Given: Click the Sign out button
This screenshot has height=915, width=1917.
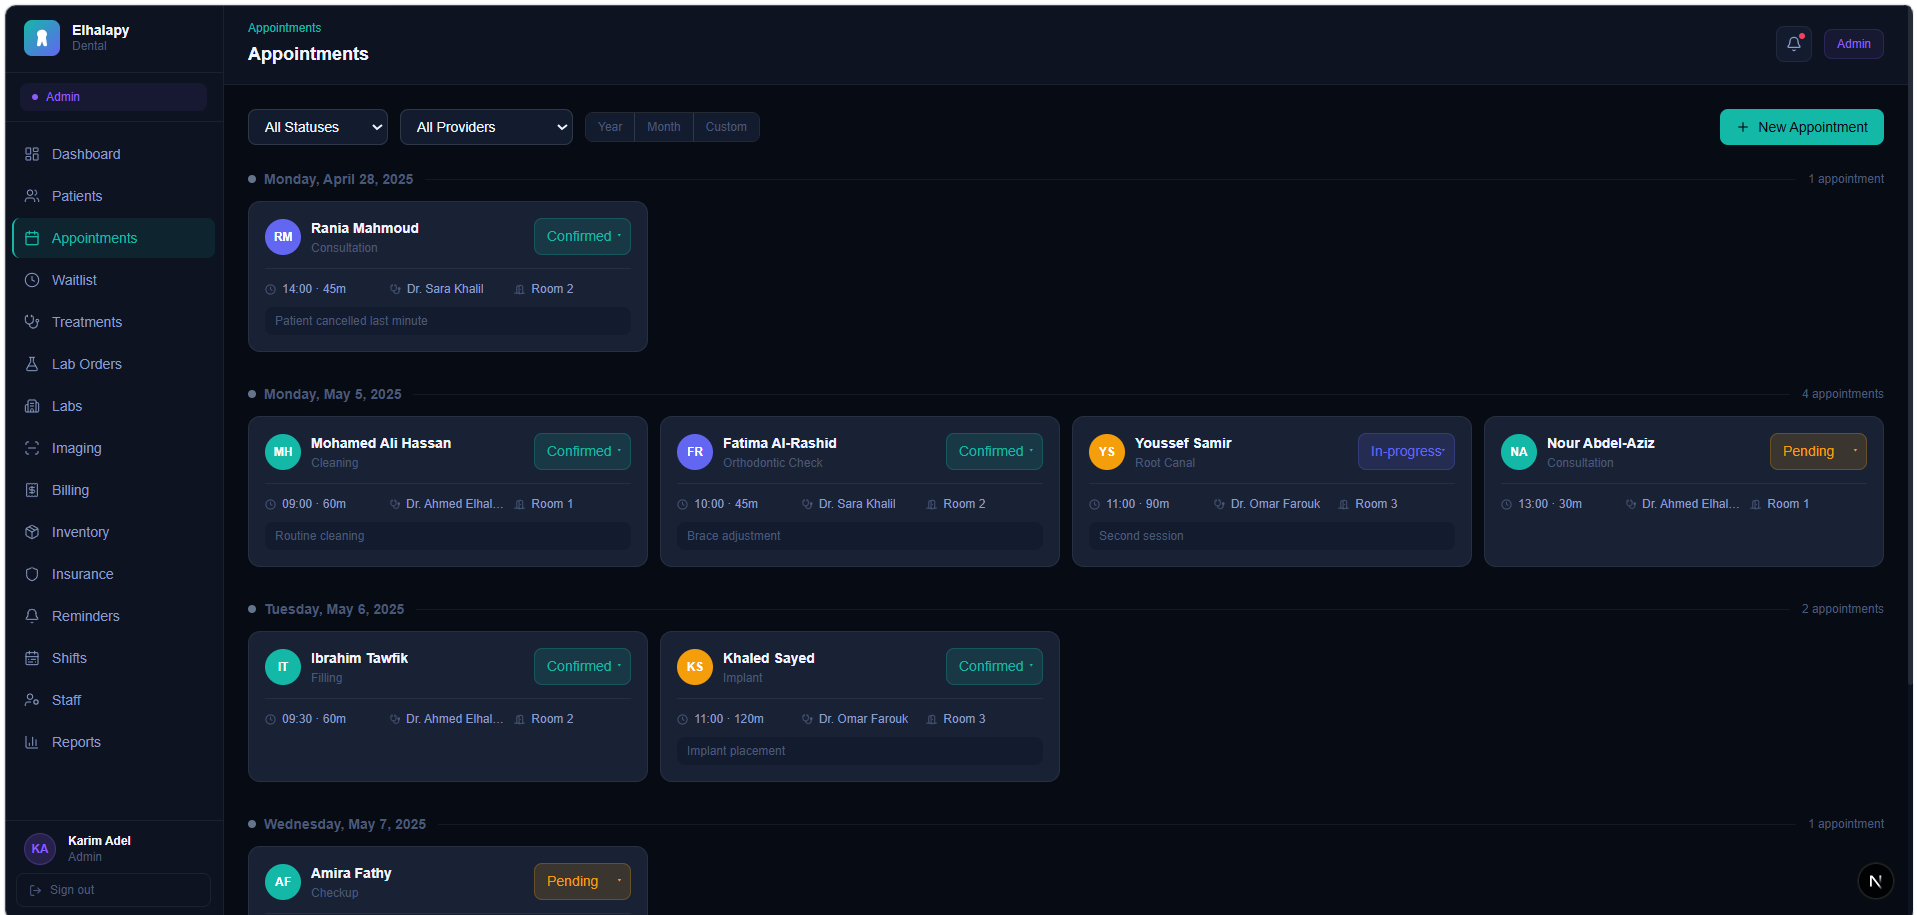Looking at the screenshot, I should coord(113,890).
